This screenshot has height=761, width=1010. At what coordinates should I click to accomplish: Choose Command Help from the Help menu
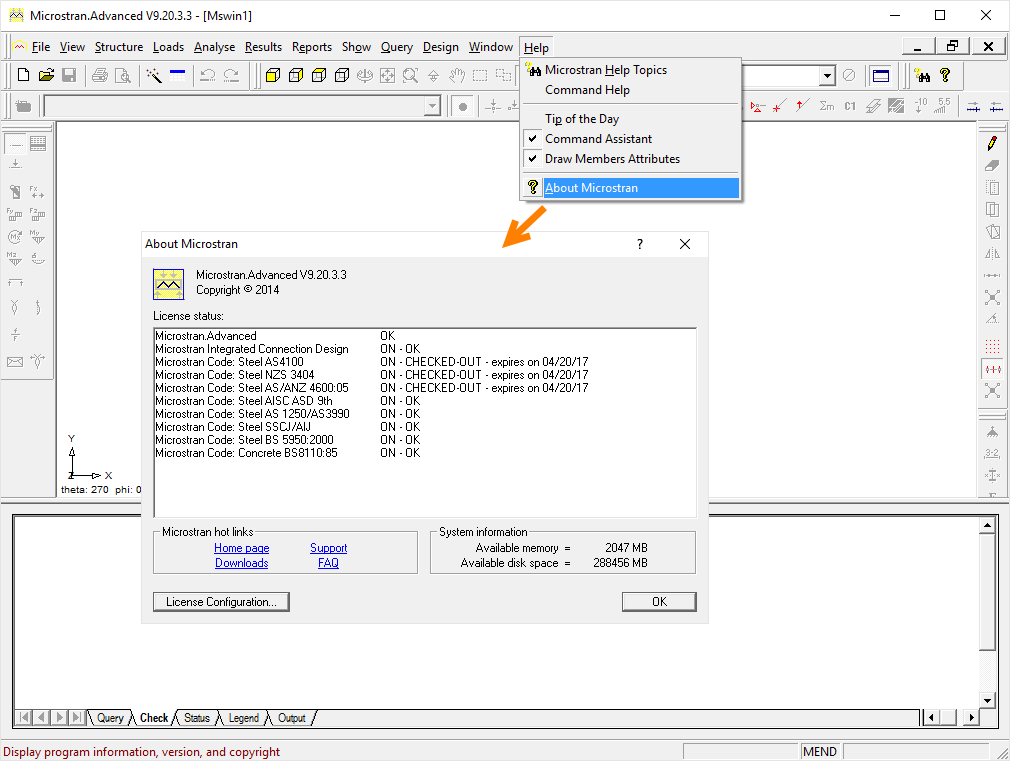click(x=631, y=90)
